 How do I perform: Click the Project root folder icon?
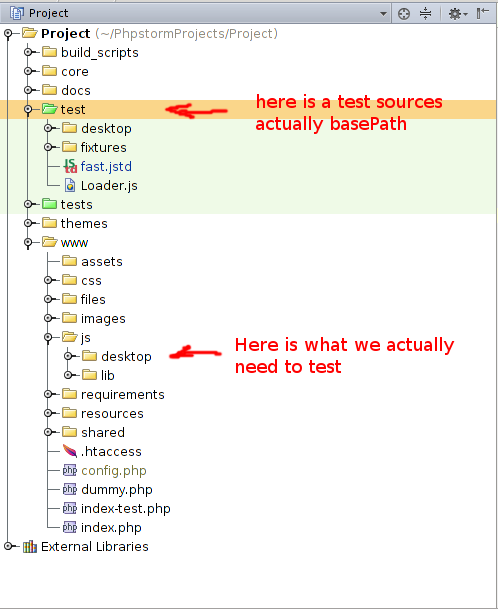(x=30, y=33)
